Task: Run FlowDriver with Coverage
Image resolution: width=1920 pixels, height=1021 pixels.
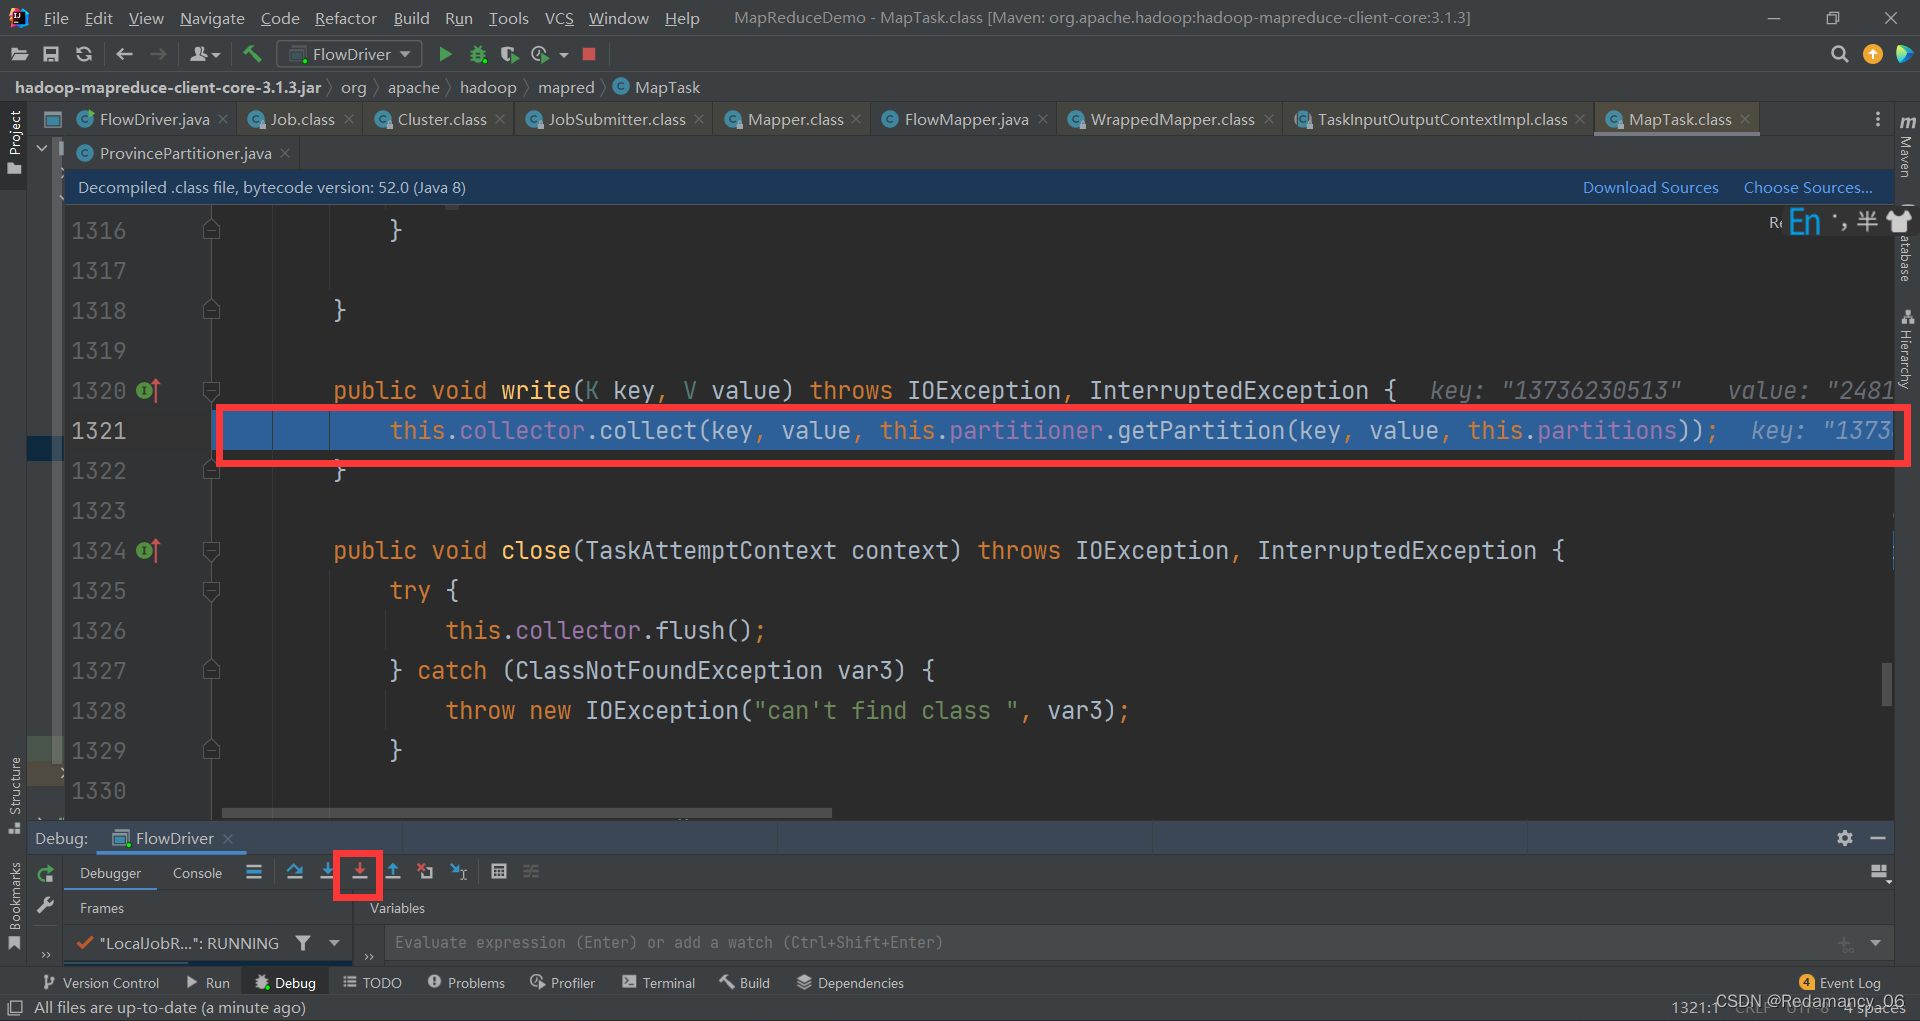Action: click(509, 54)
